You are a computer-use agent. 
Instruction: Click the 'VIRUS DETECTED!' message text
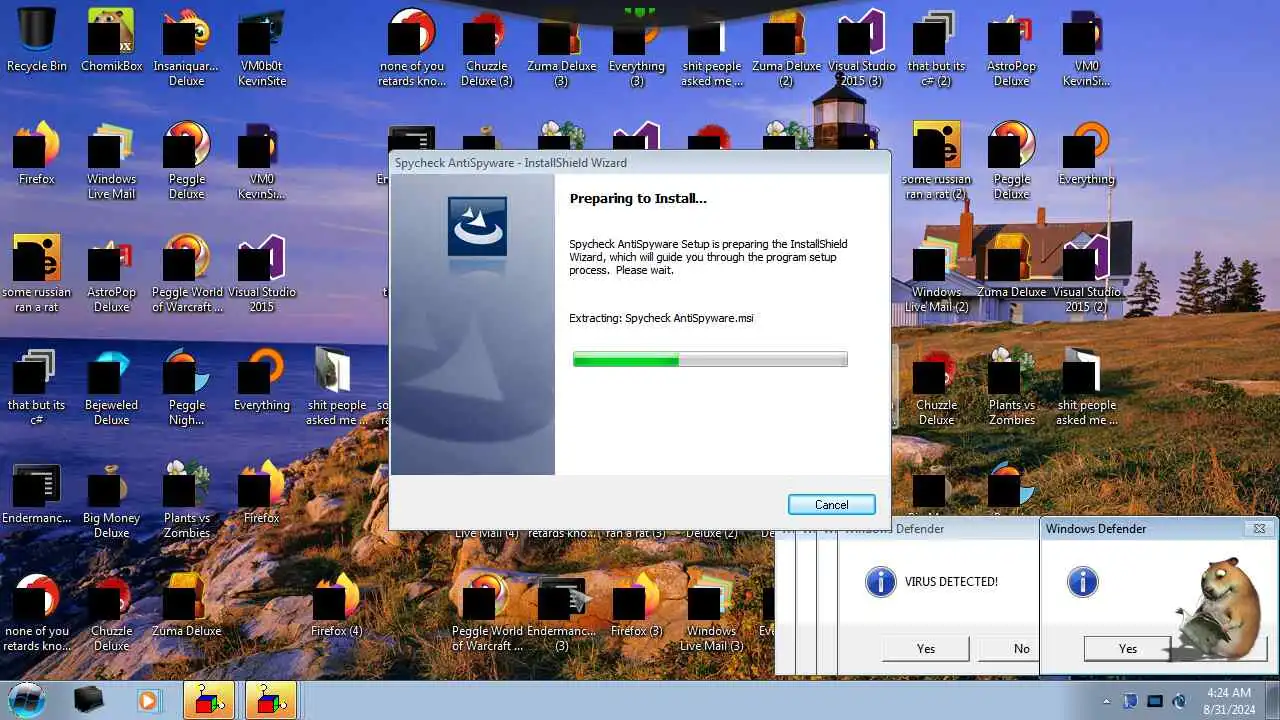pos(951,581)
